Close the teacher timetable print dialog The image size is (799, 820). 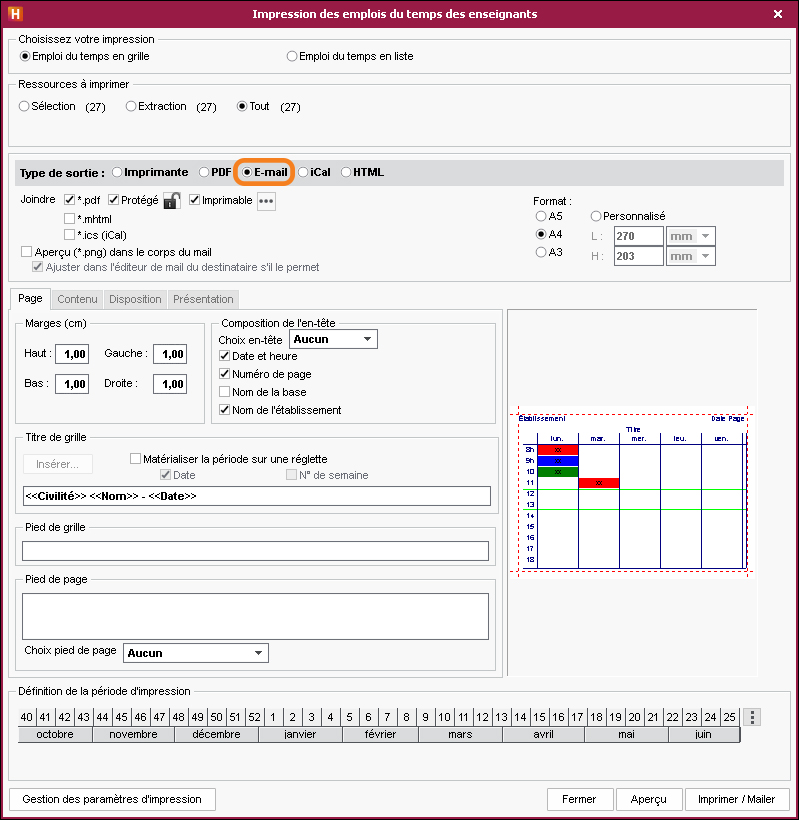778,14
